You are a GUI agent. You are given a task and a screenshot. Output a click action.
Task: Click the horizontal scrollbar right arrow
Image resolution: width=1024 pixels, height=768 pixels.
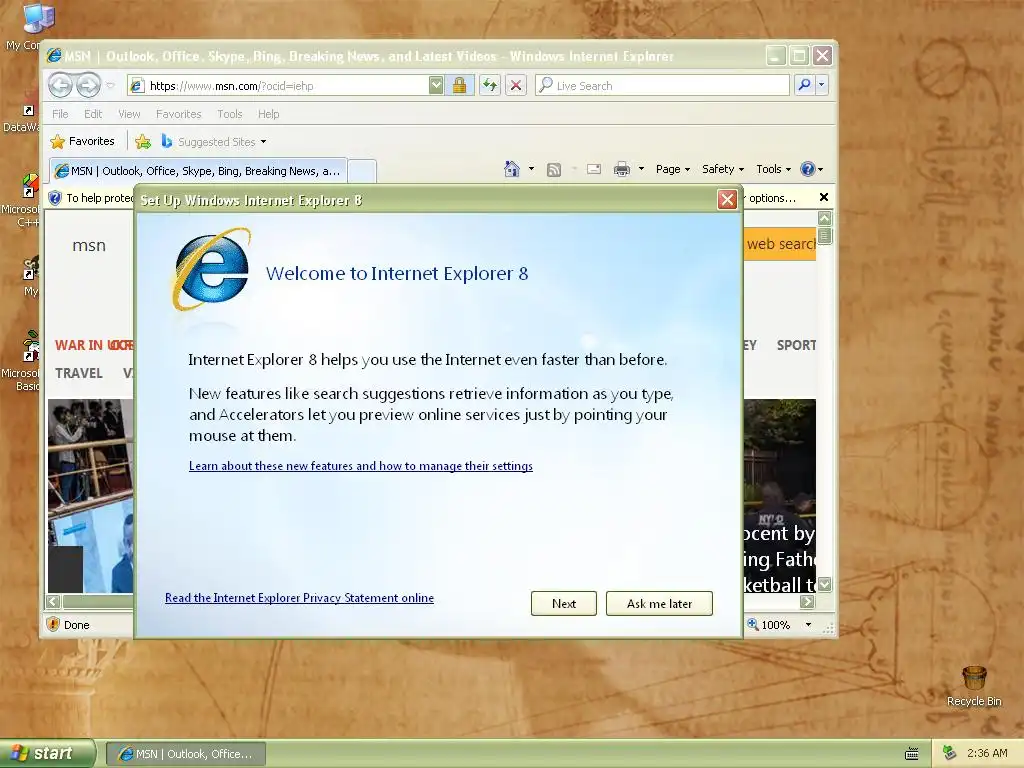[x=808, y=601]
